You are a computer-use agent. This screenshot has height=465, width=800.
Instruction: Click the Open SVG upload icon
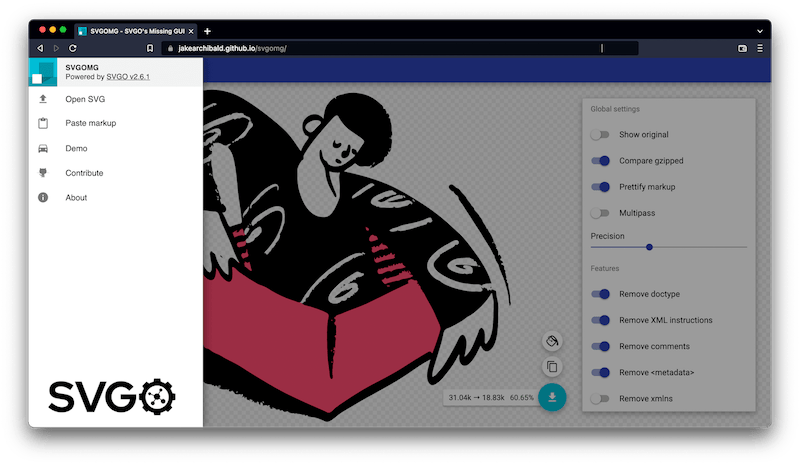click(x=43, y=99)
